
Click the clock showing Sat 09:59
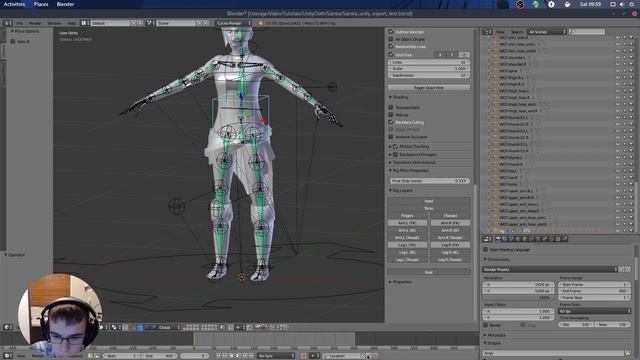click(590, 4)
